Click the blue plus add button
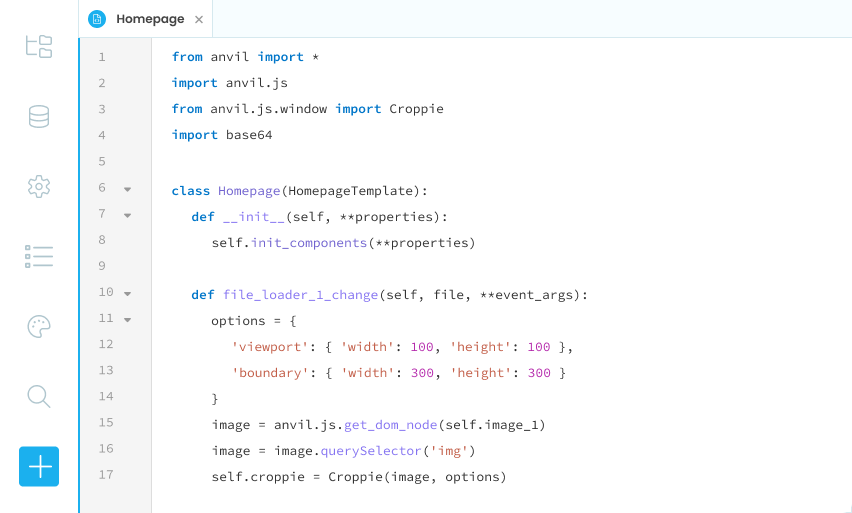The height and width of the screenshot is (513, 852). [39, 466]
